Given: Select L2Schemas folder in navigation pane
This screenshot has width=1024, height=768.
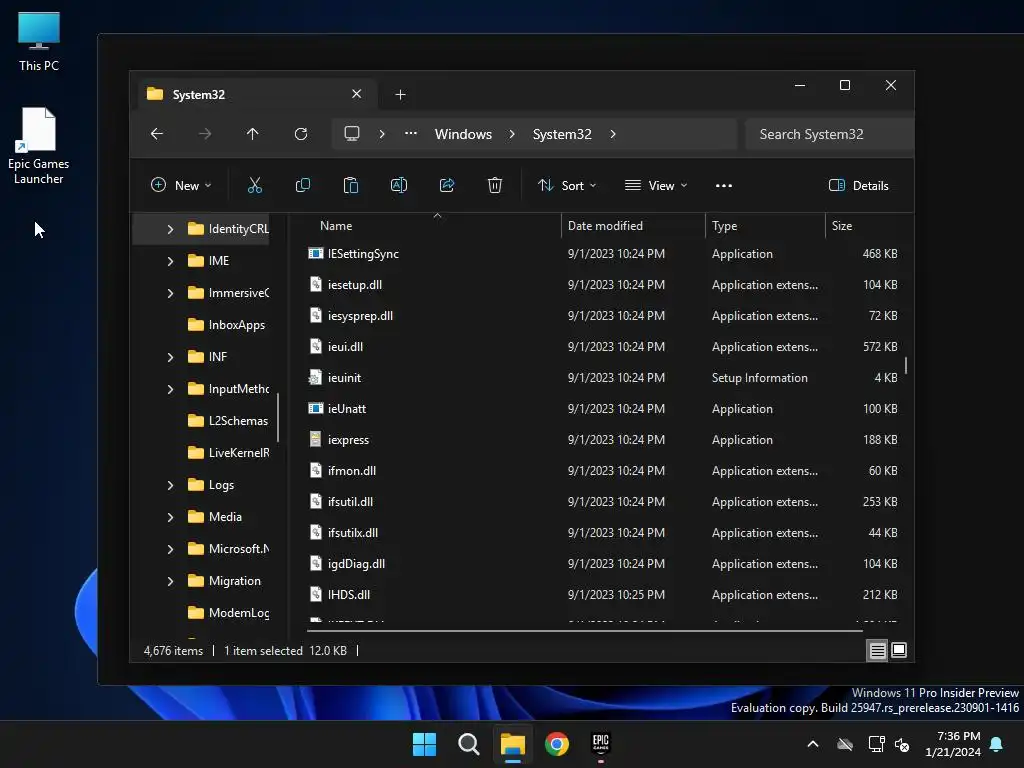Looking at the screenshot, I should (x=227, y=421).
